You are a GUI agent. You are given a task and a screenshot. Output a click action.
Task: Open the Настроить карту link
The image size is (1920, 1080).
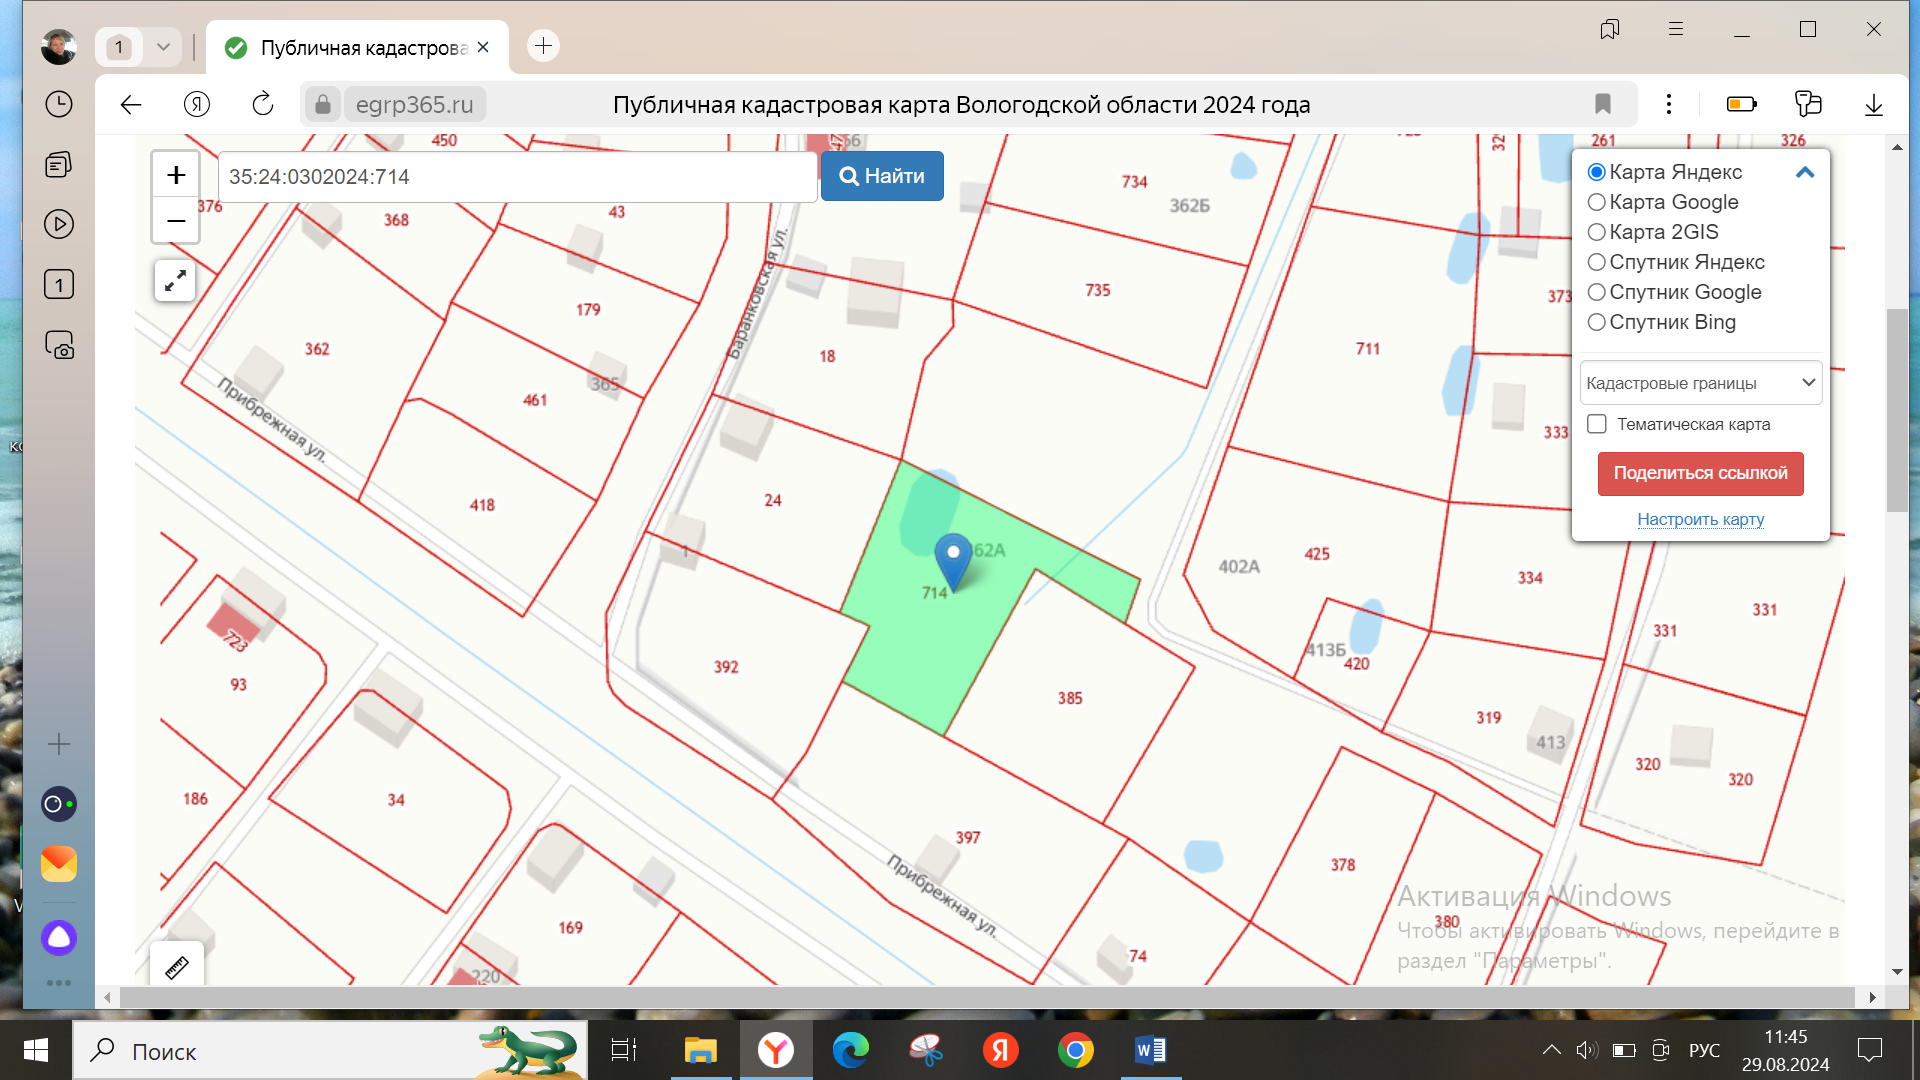1700,519
